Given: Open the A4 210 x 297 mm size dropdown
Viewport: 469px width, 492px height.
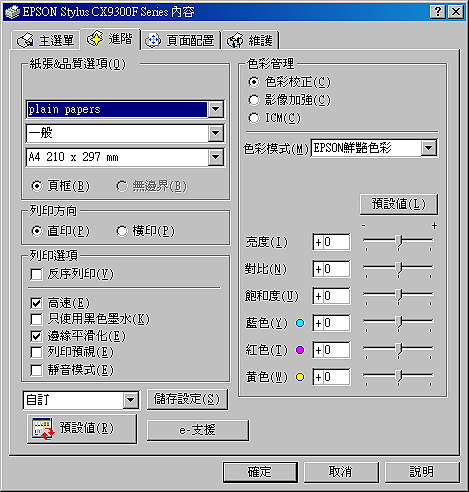Looking at the screenshot, I should (216, 157).
